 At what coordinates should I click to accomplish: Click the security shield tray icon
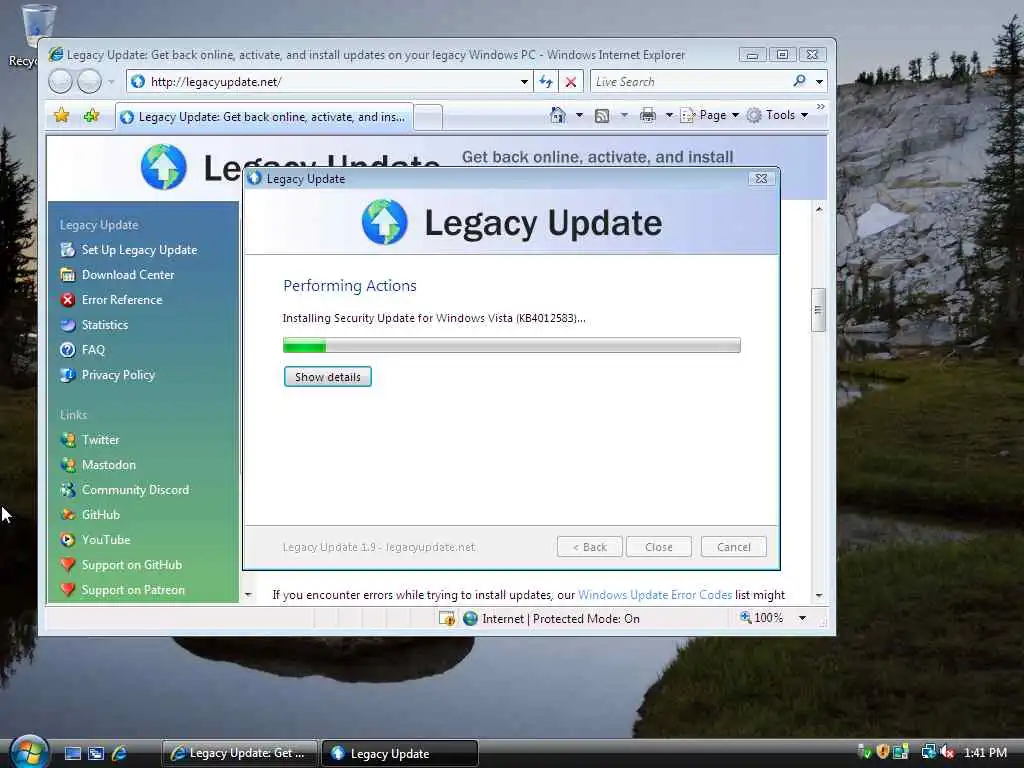pos(883,752)
